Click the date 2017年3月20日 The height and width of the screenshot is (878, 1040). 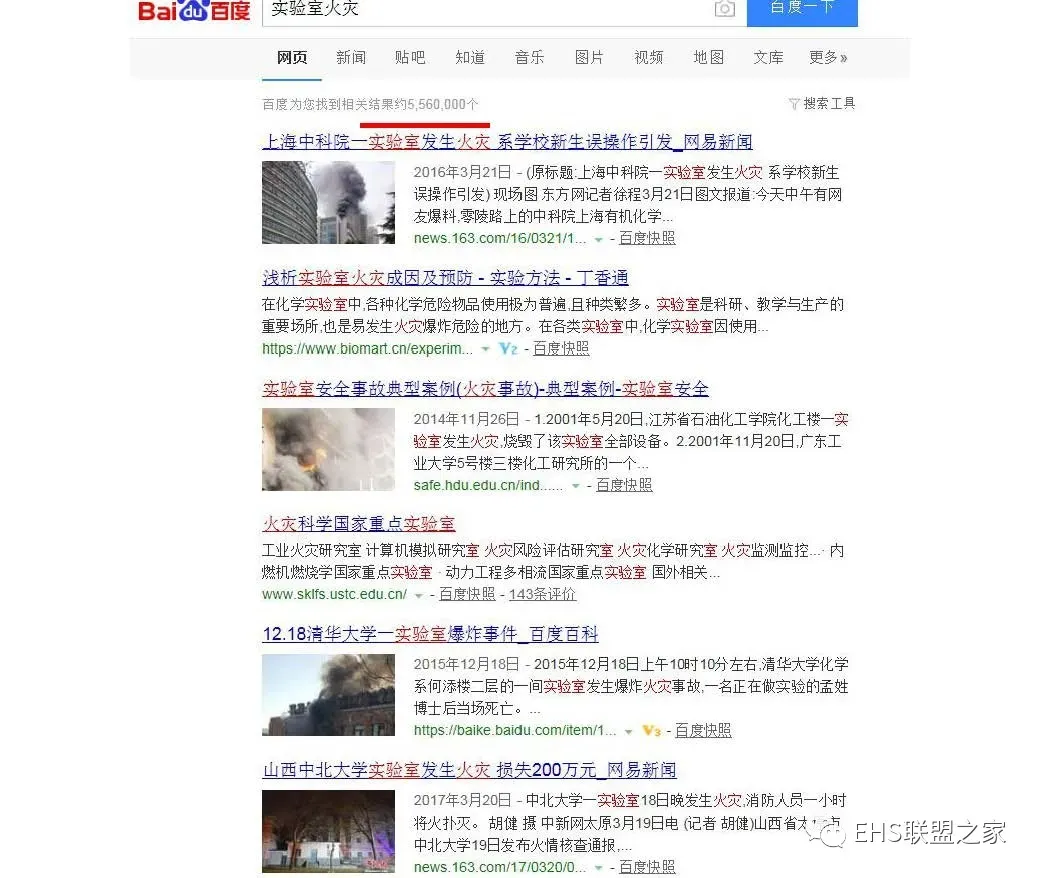pyautogui.click(x=462, y=800)
